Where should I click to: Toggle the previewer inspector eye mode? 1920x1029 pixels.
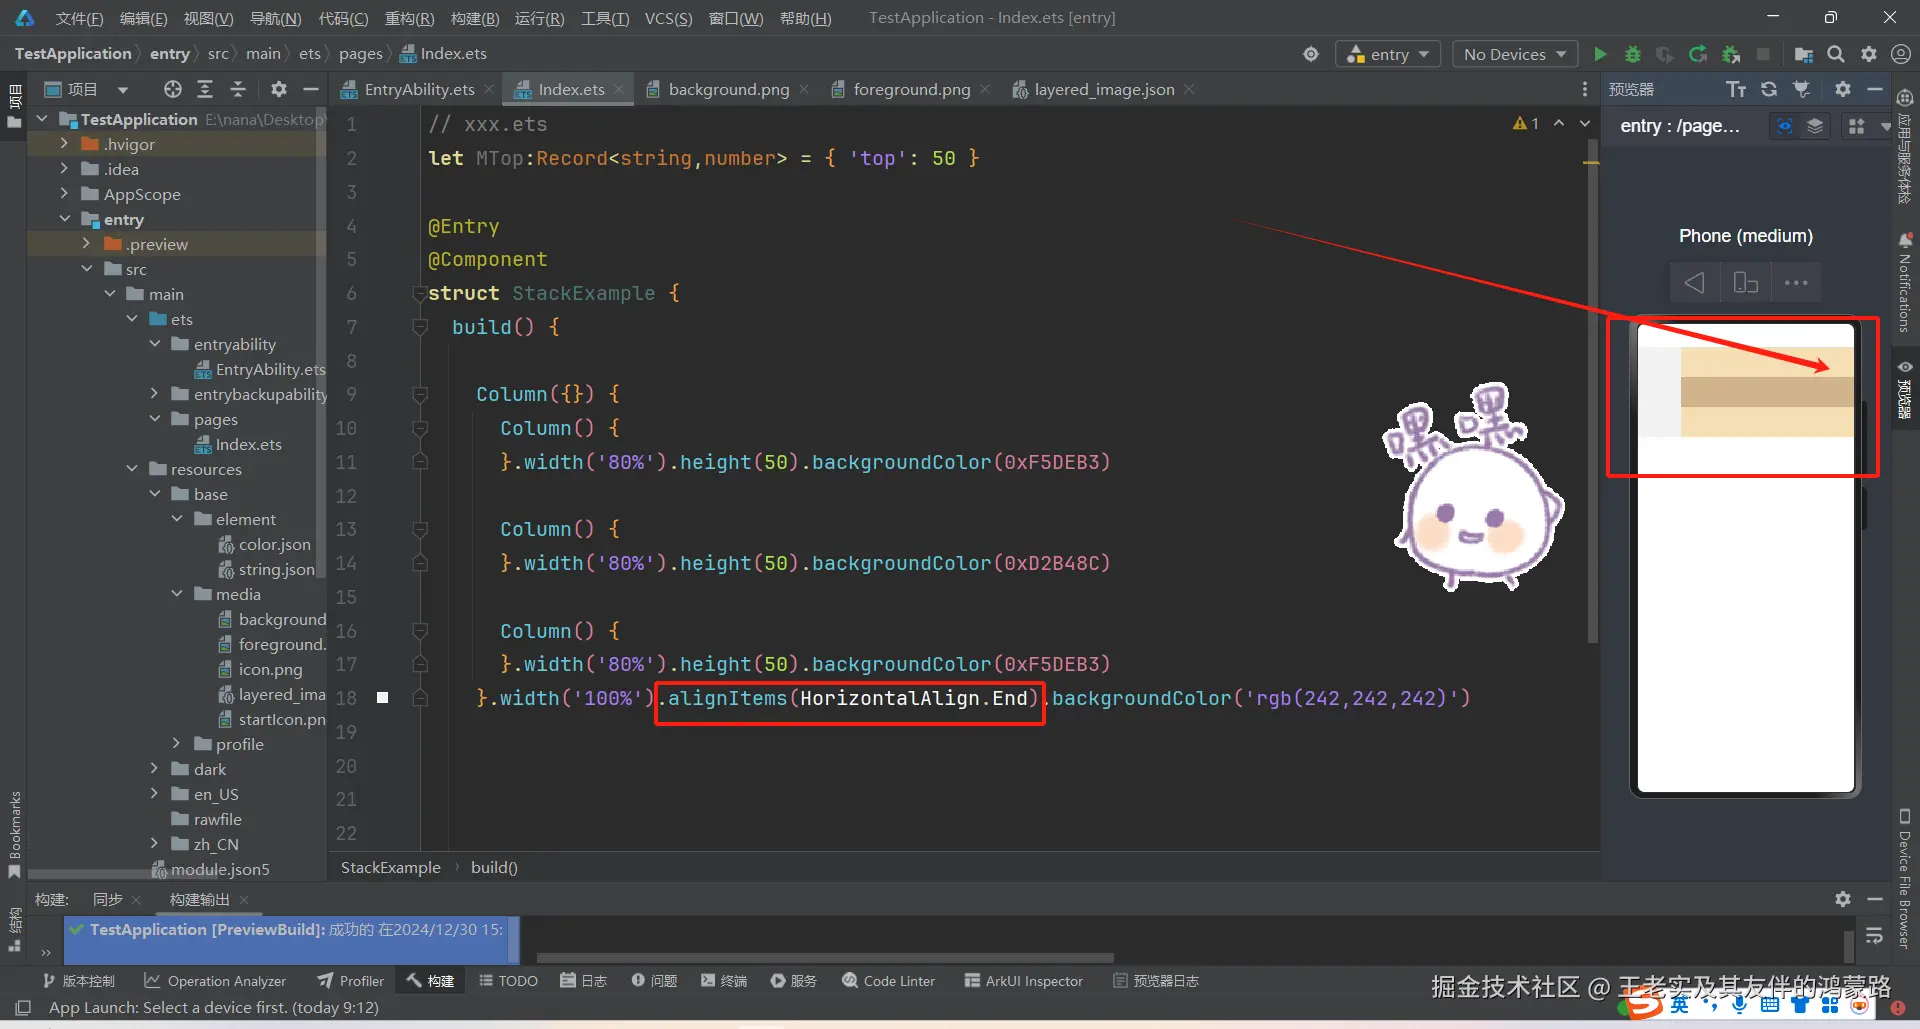pos(1784,126)
